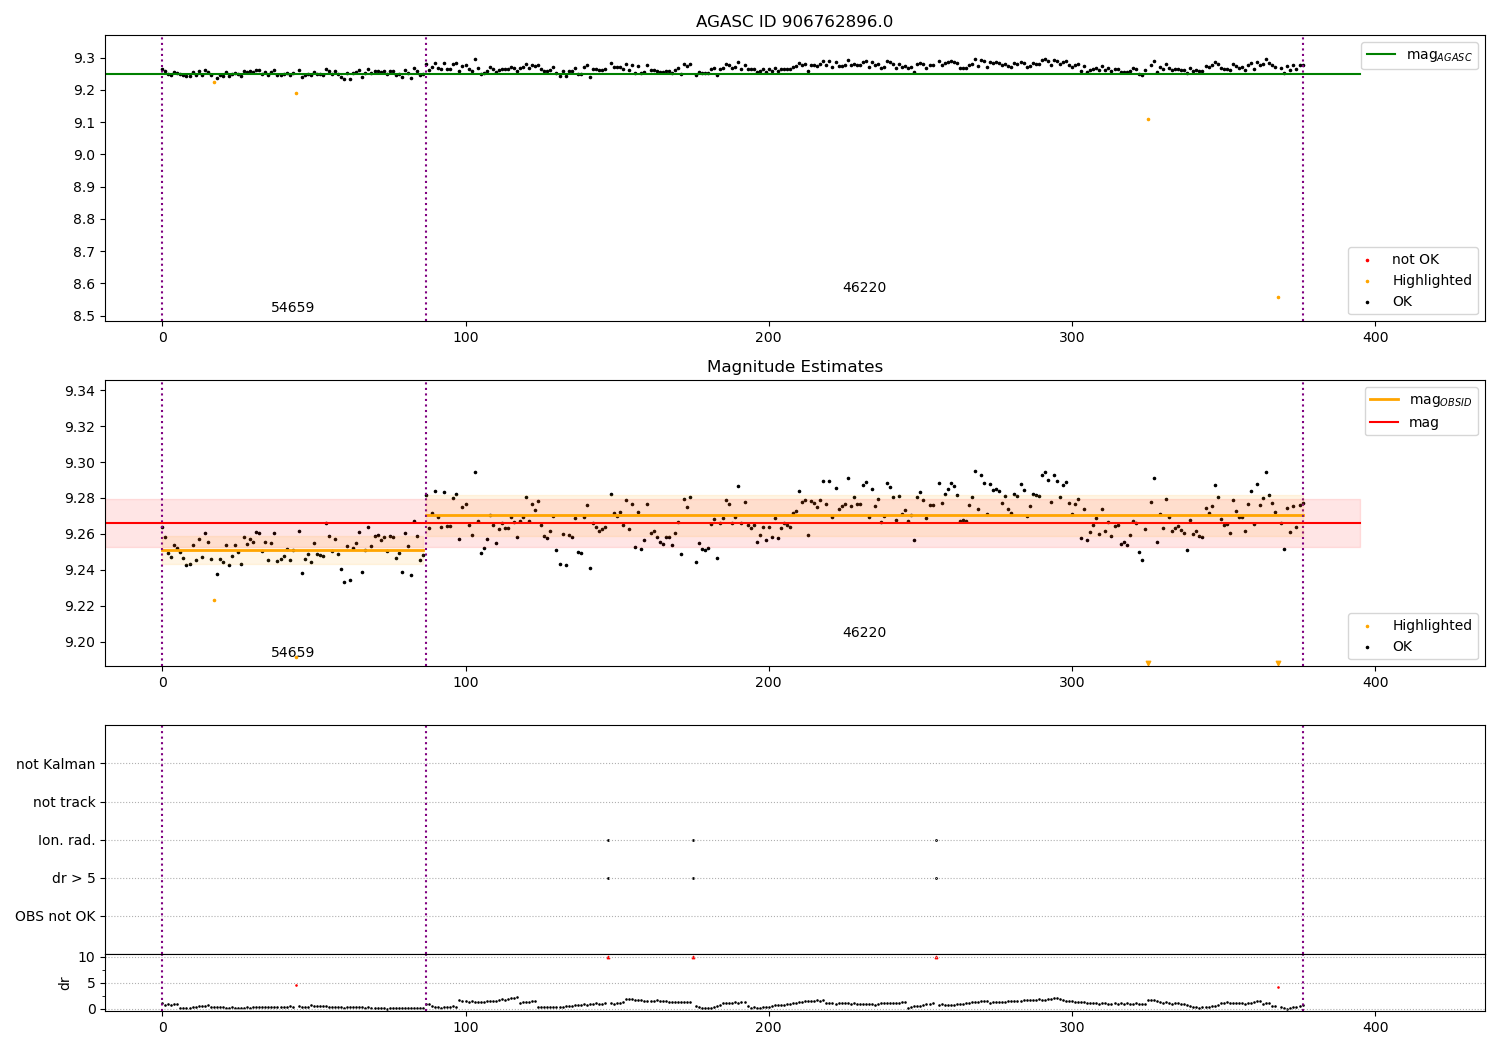Click the Magnitude Estimates subplot title

[x=794, y=367]
